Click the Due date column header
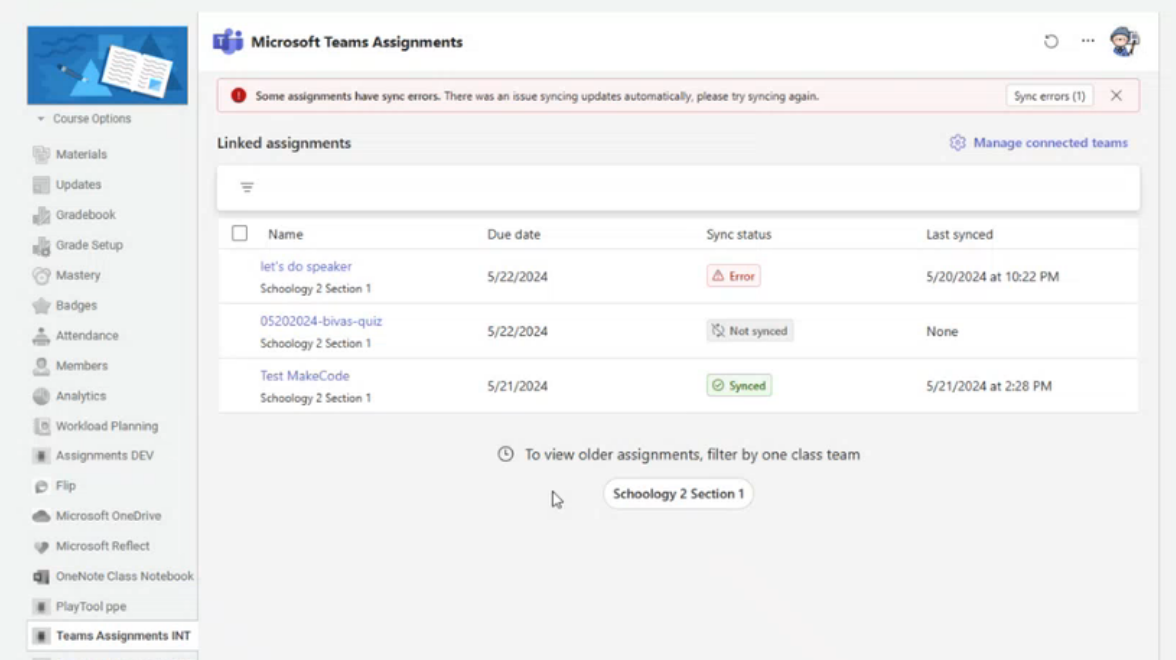 pos(514,234)
